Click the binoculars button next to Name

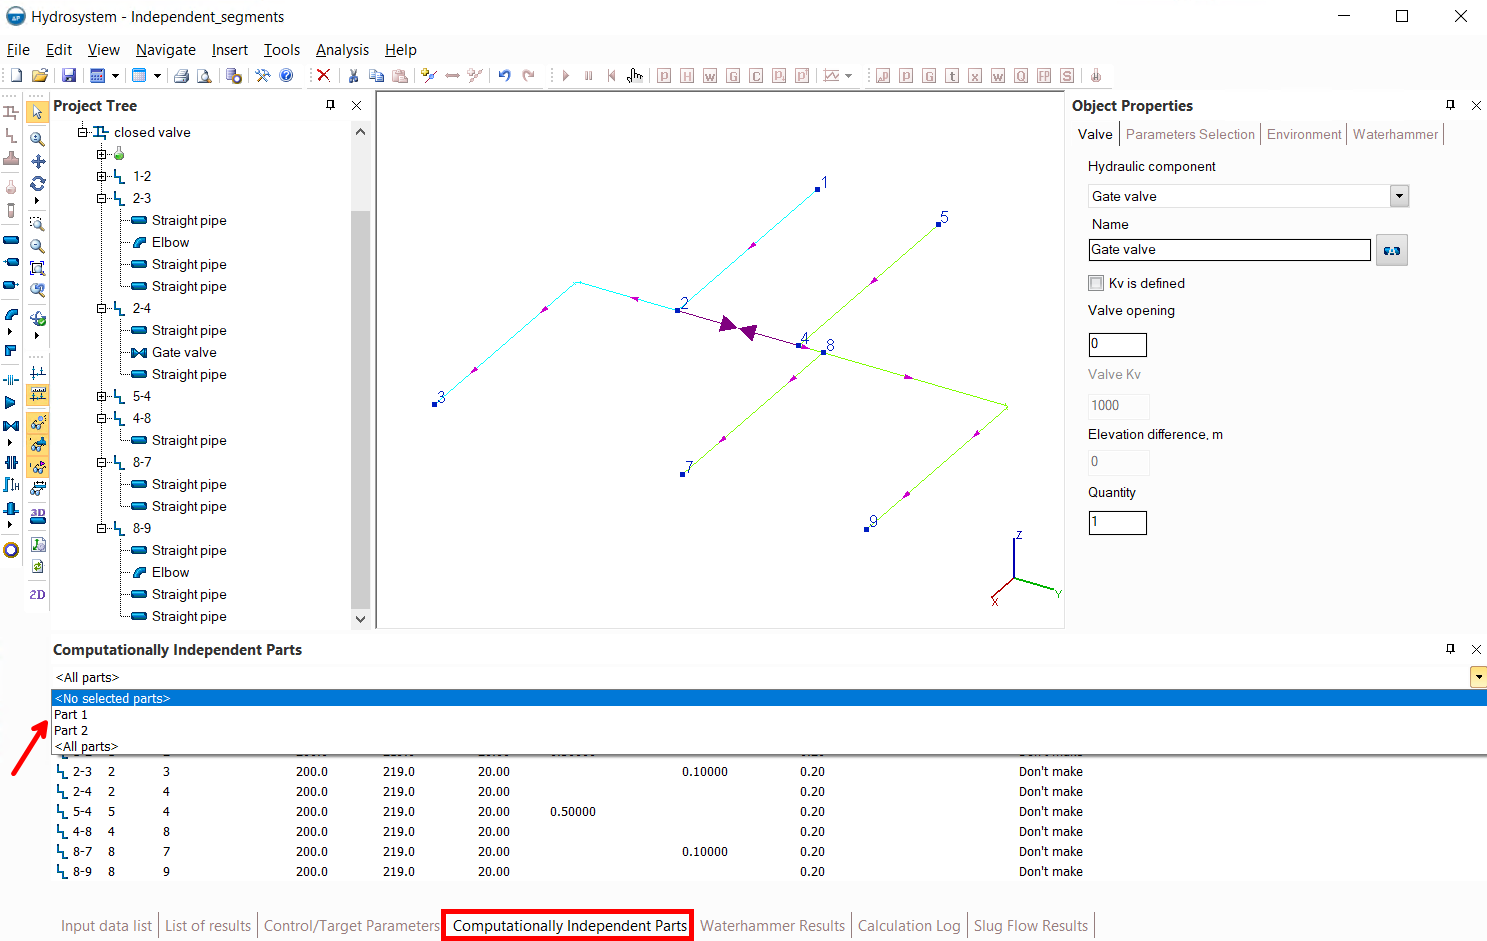[x=1391, y=250]
